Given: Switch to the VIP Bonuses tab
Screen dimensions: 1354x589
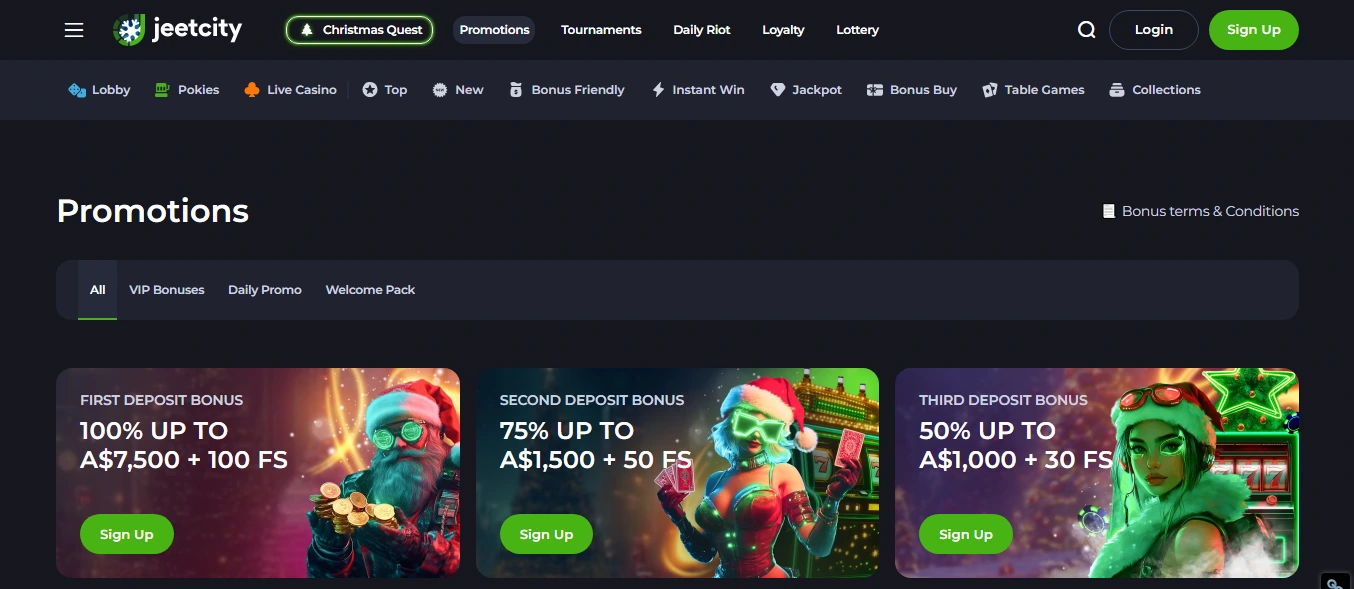Looking at the screenshot, I should [x=167, y=290].
